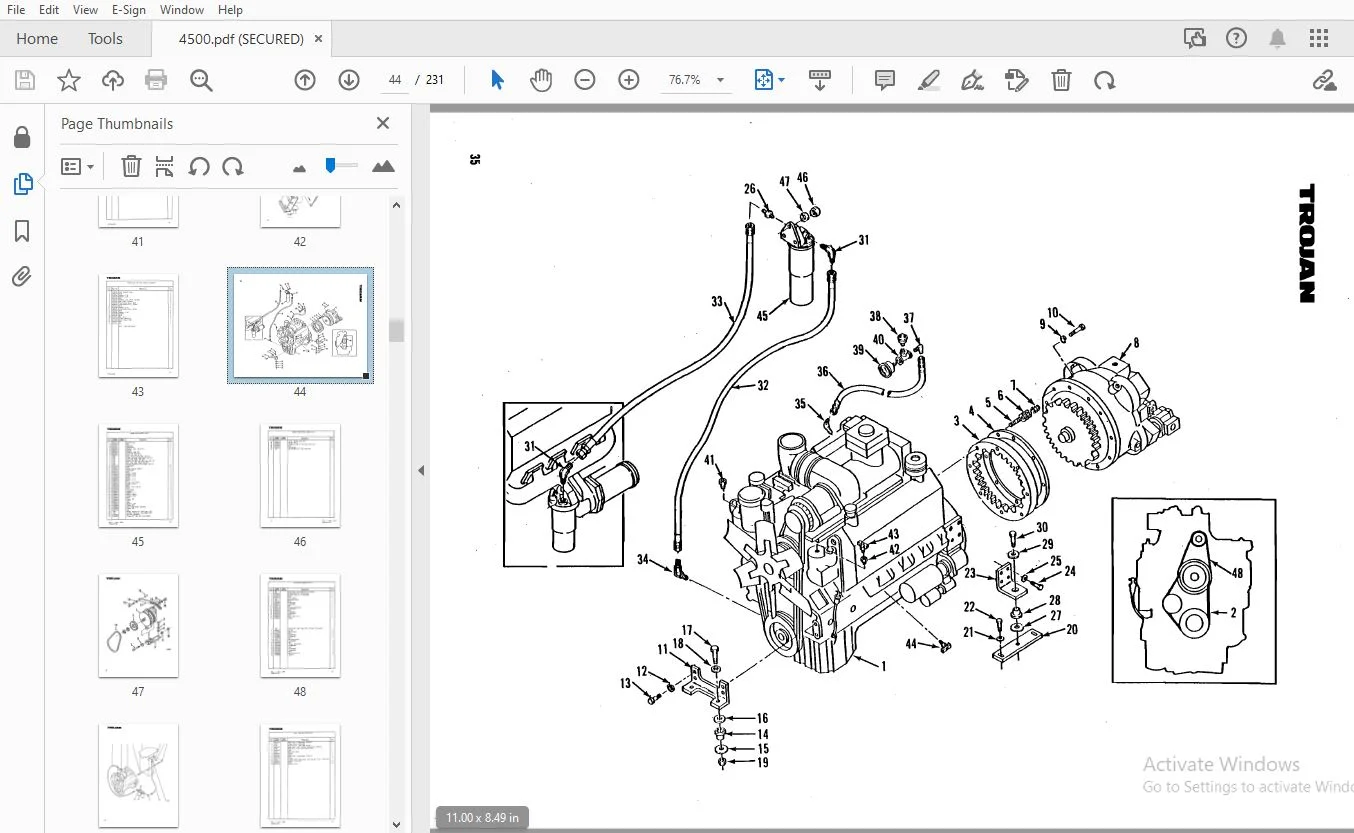Add a comment with speech bubble icon
Viewport: 1354px width, 833px height.
tap(885, 80)
